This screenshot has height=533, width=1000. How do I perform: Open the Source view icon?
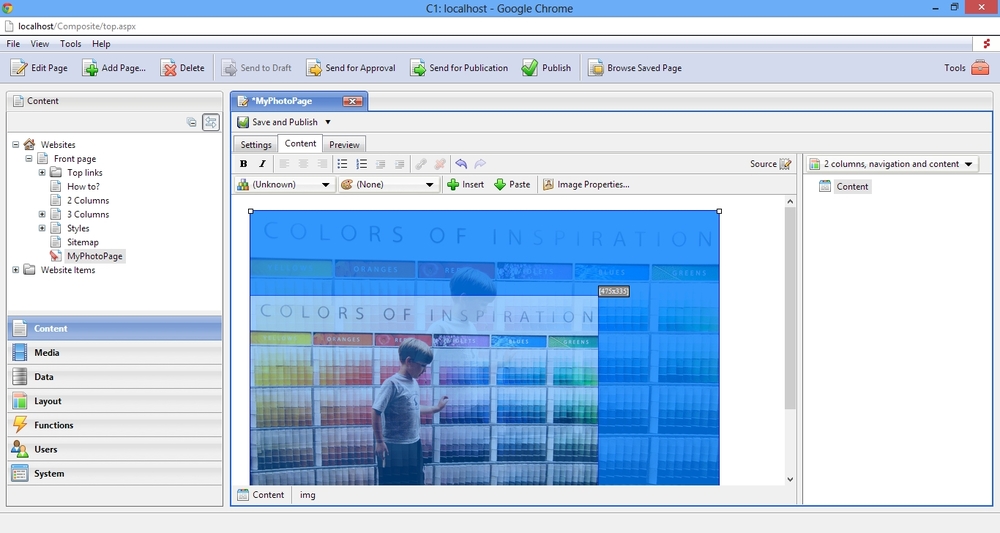point(785,164)
